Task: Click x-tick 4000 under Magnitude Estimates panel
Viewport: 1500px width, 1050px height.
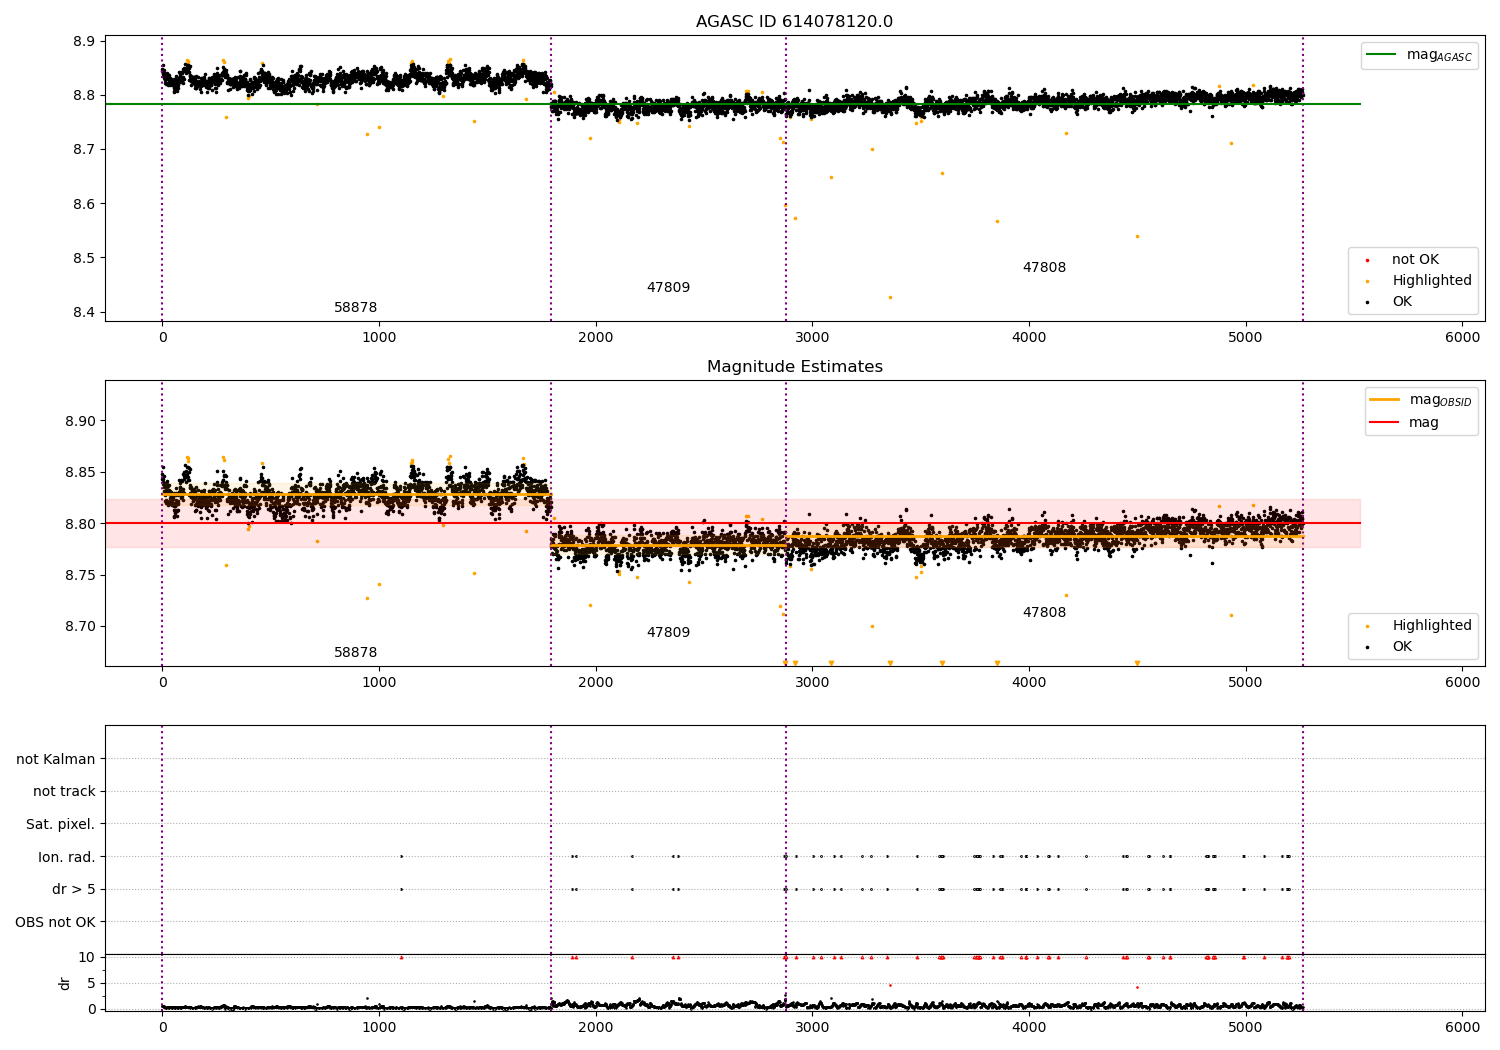Action: pos(1029,683)
